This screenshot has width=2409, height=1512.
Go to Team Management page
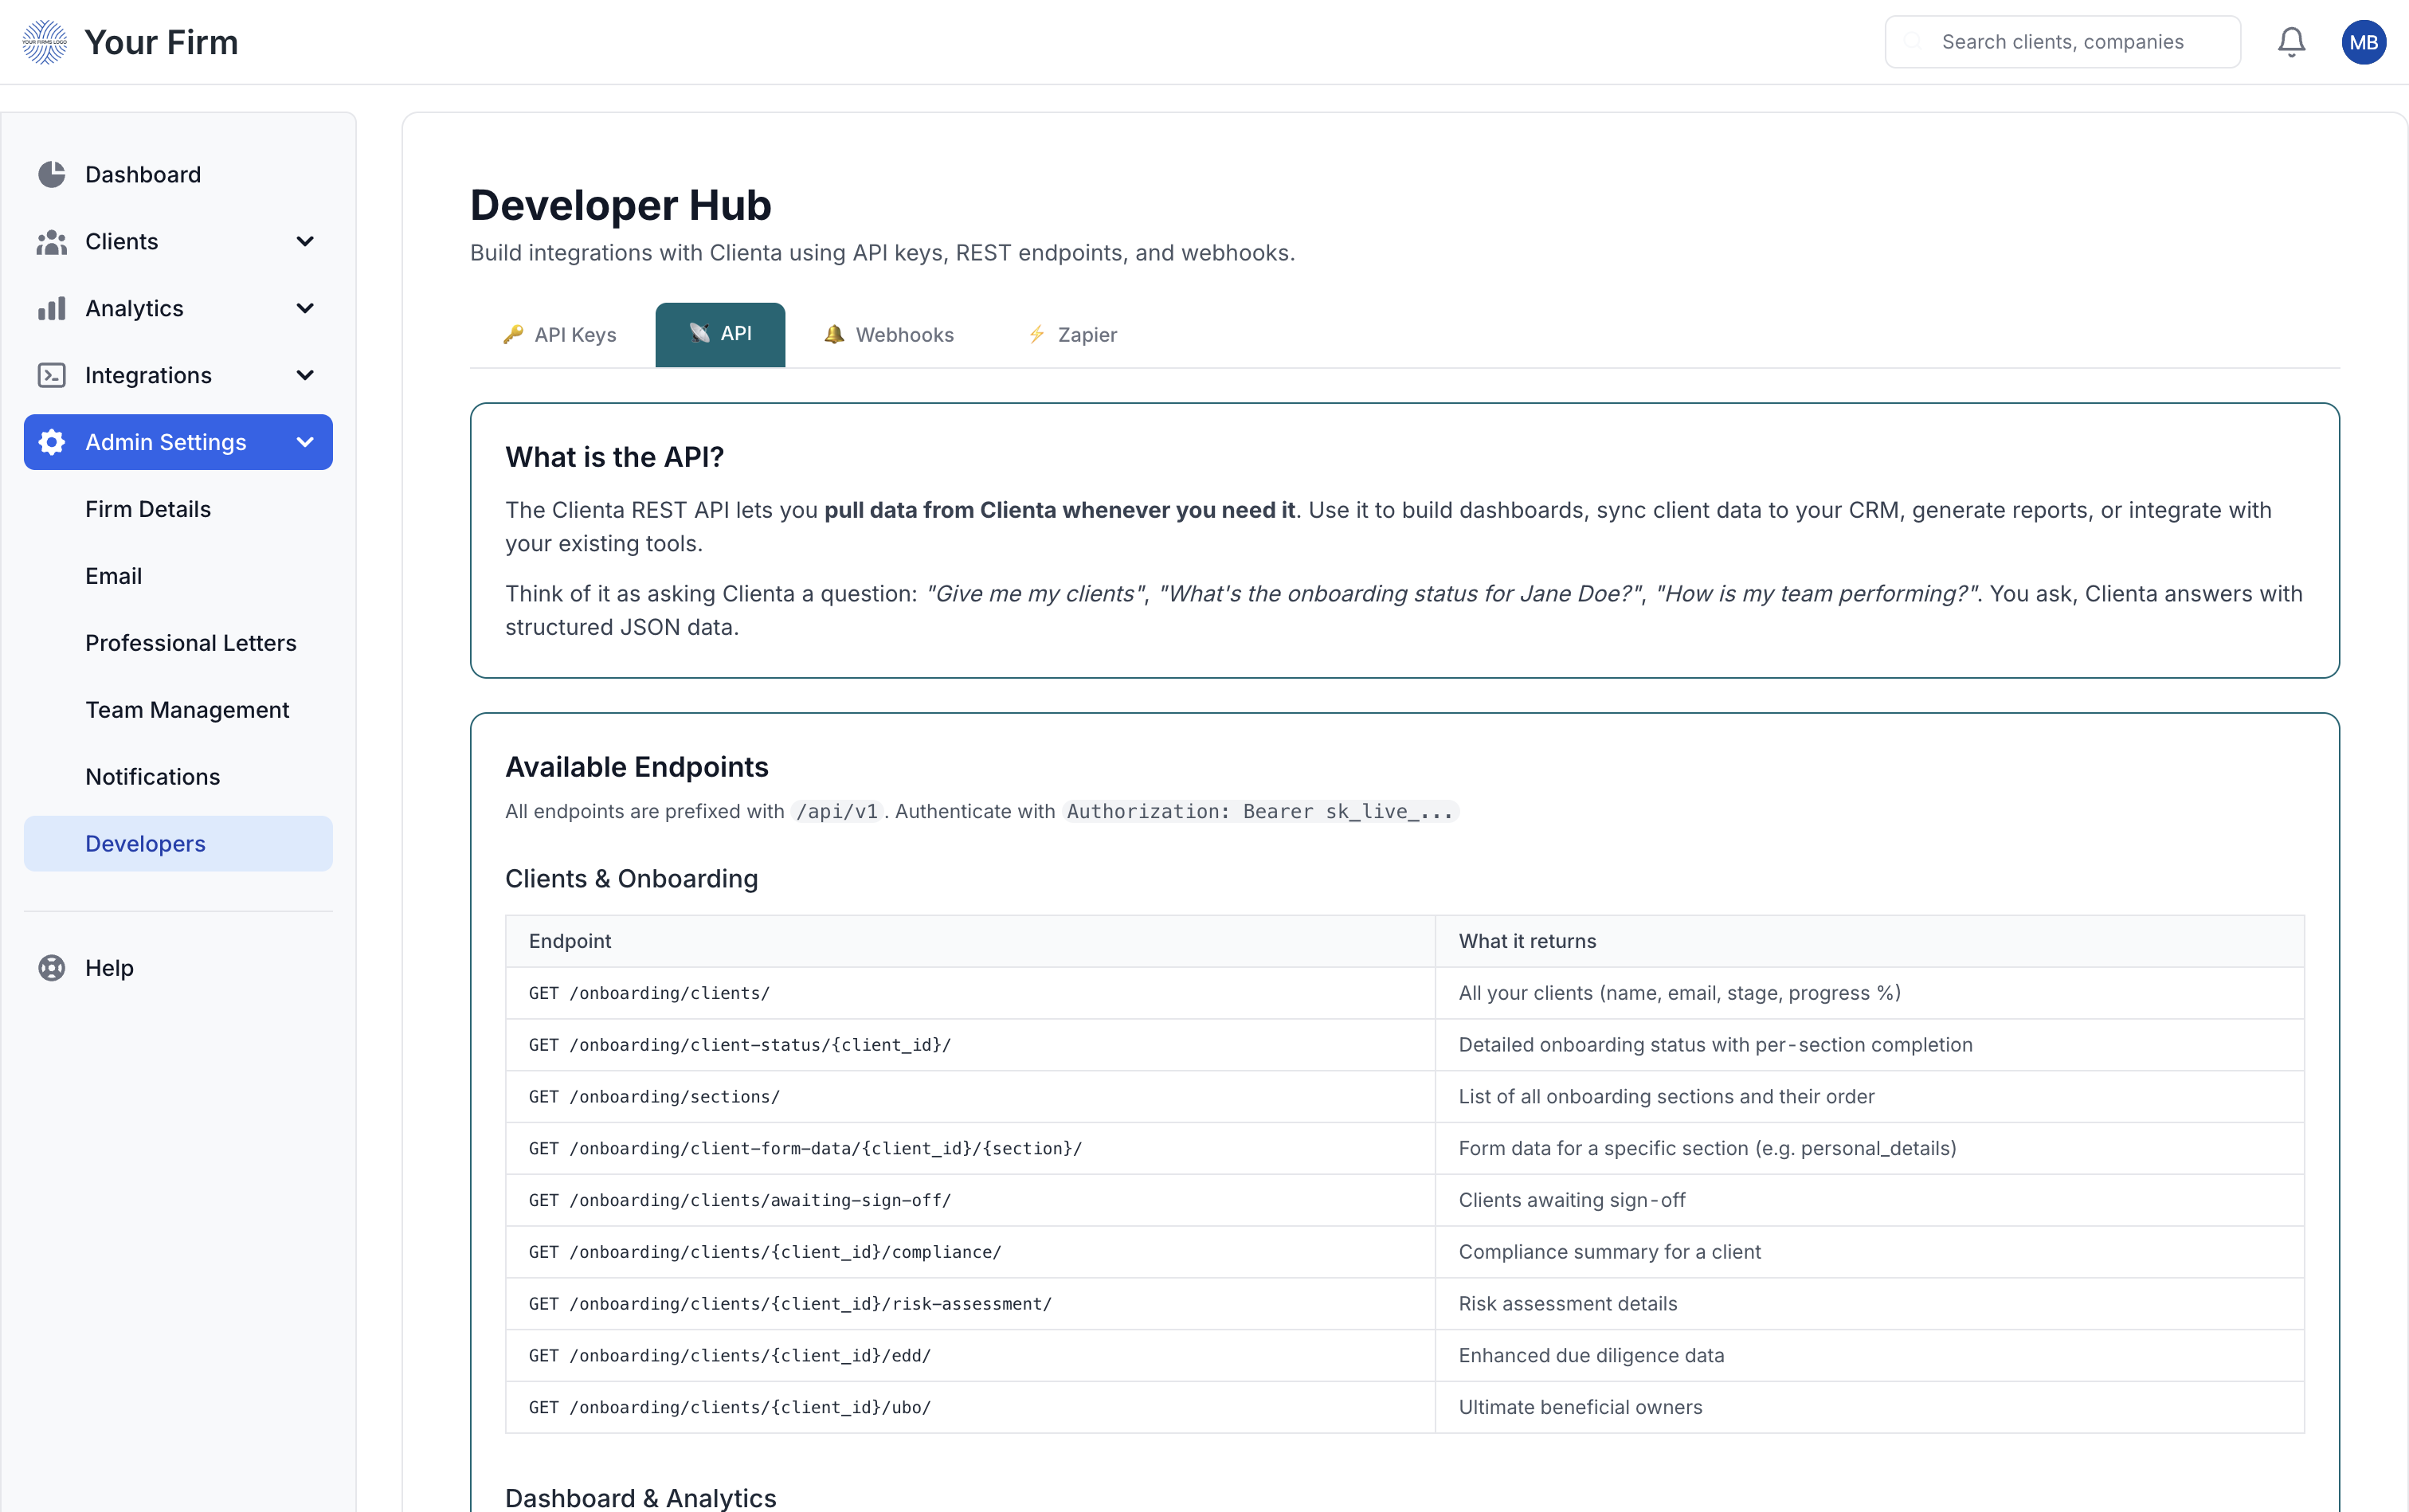pos(187,710)
